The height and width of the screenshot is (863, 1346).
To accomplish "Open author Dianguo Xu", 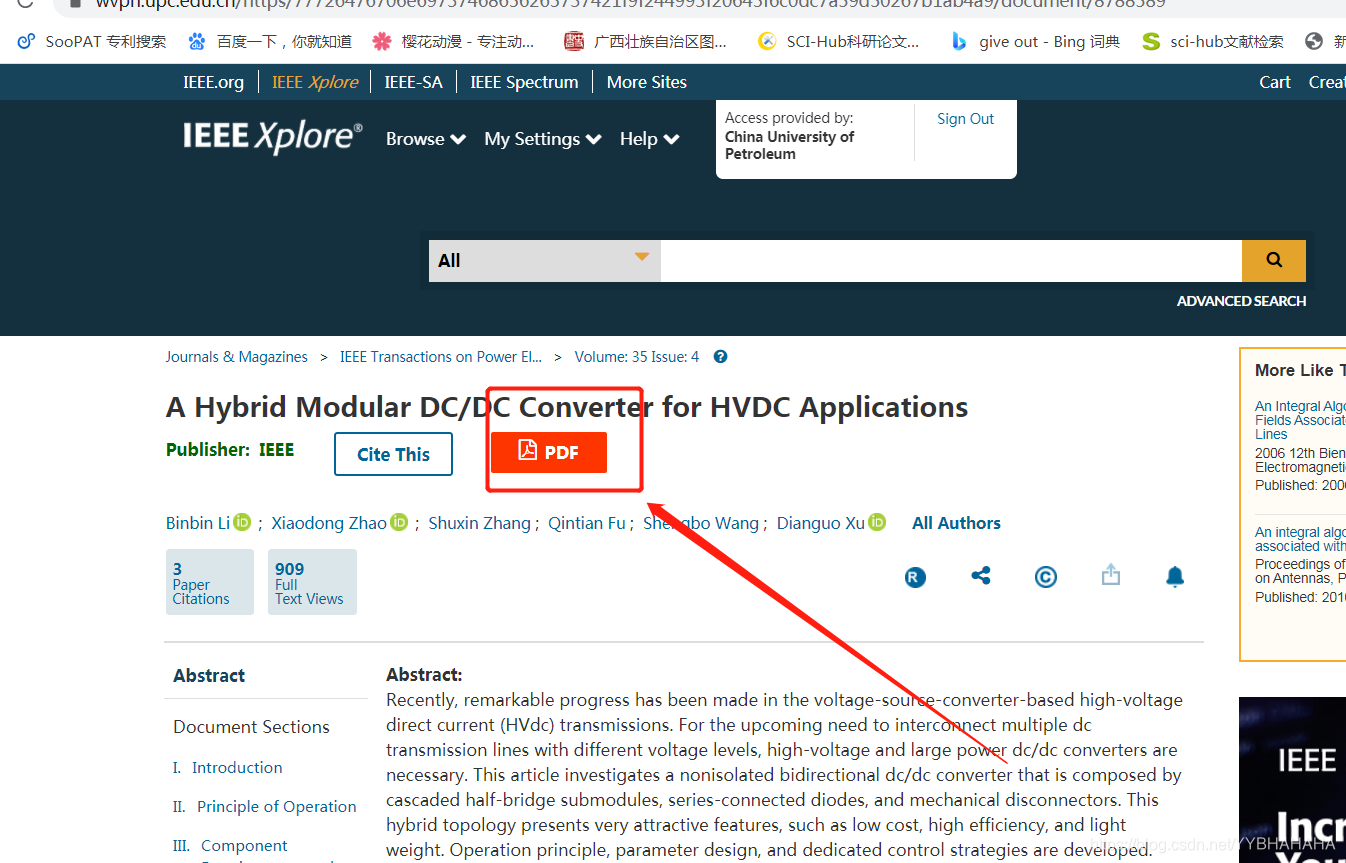I will point(821,523).
